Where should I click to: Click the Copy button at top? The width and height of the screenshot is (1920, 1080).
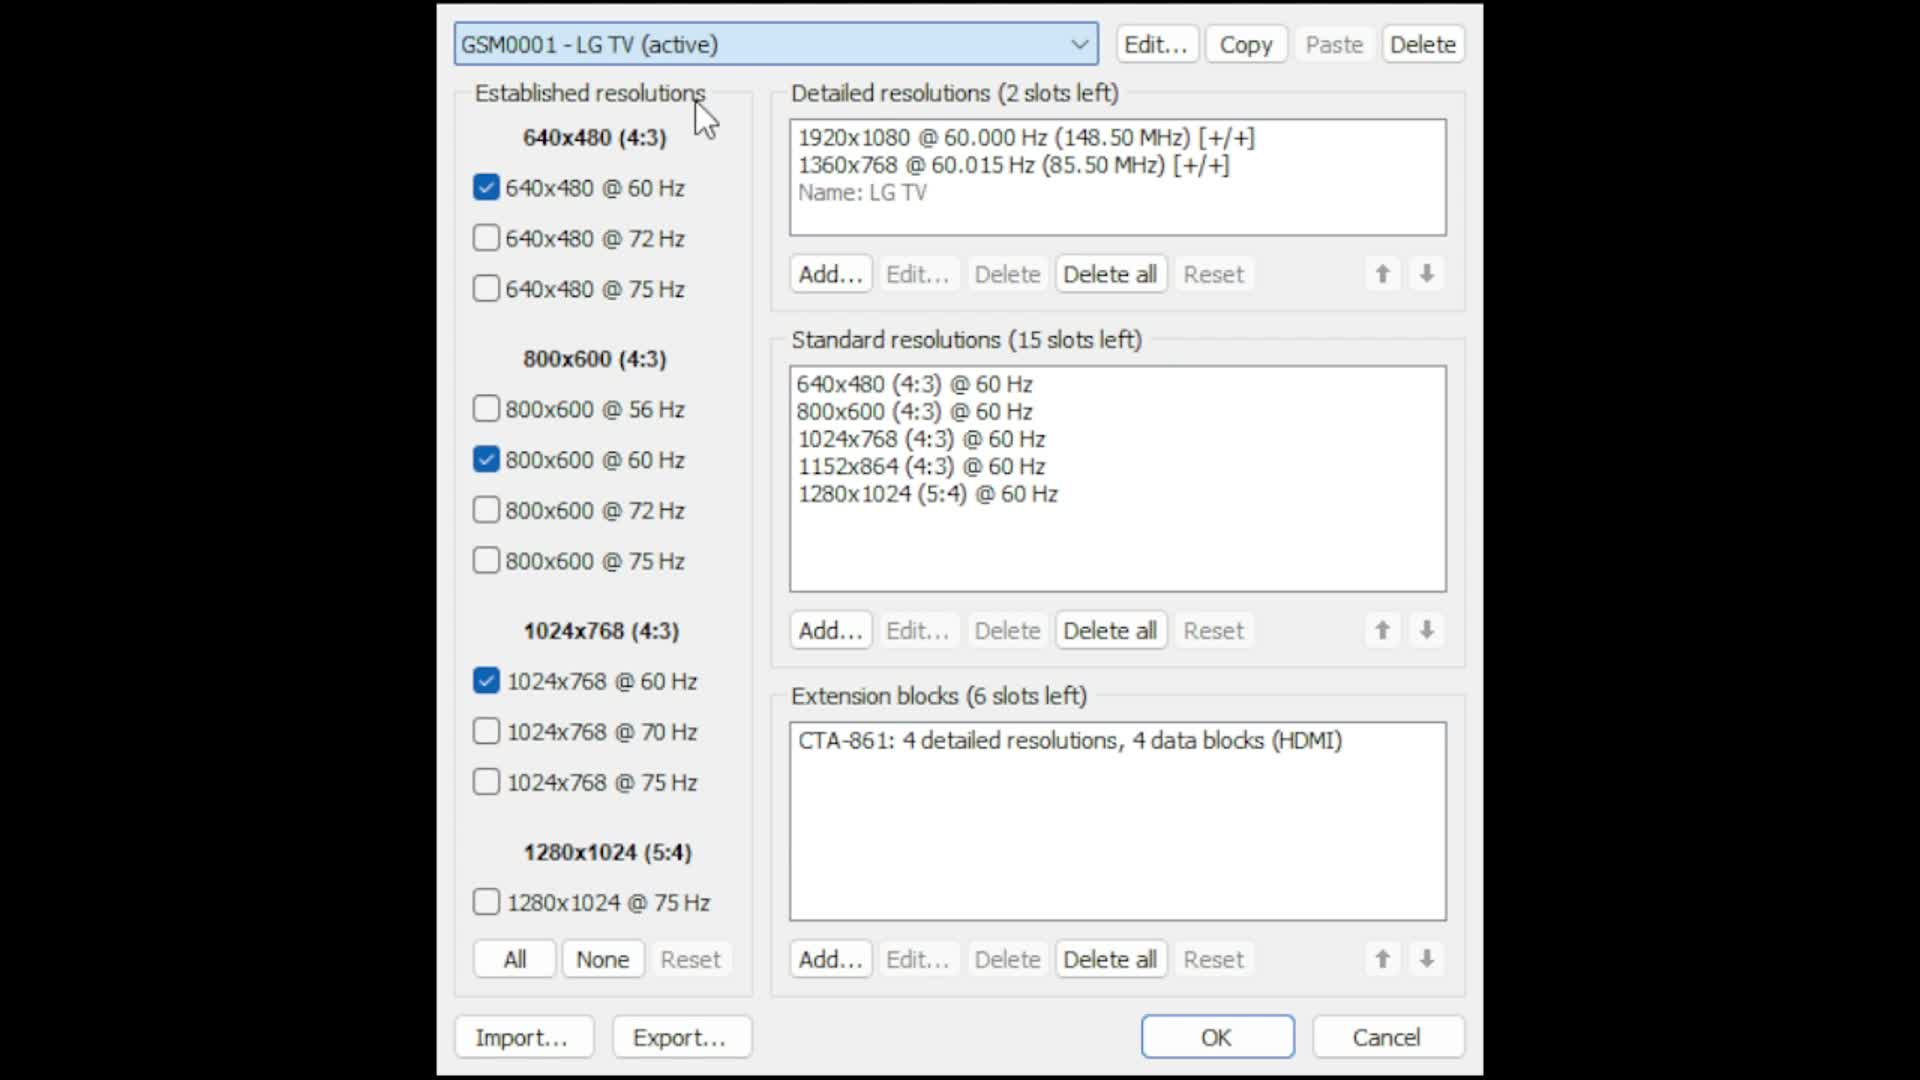pos(1245,45)
